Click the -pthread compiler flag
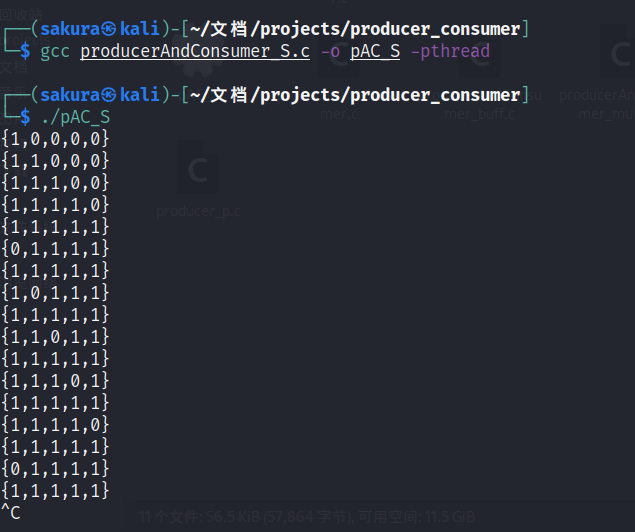This screenshot has width=635, height=532. (x=450, y=51)
